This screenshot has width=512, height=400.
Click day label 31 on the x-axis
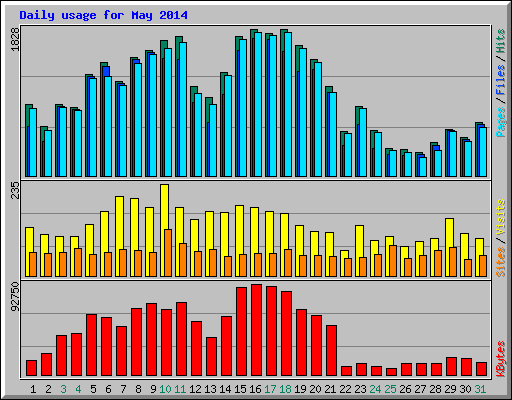tap(480, 389)
